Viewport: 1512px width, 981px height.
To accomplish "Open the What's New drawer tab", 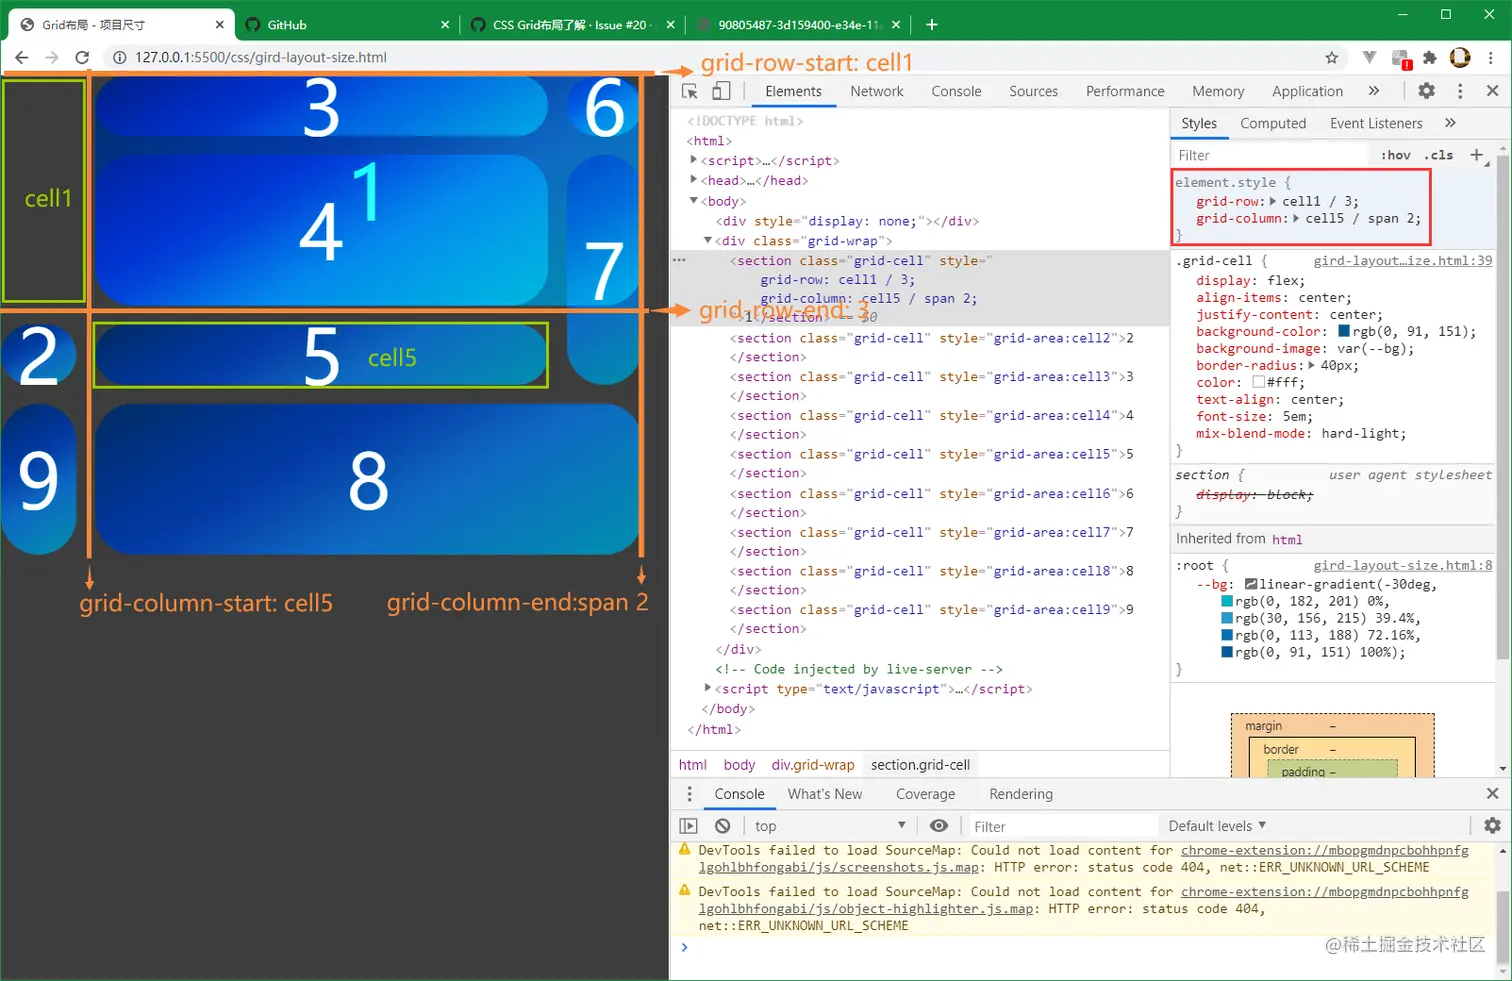I will [825, 794].
